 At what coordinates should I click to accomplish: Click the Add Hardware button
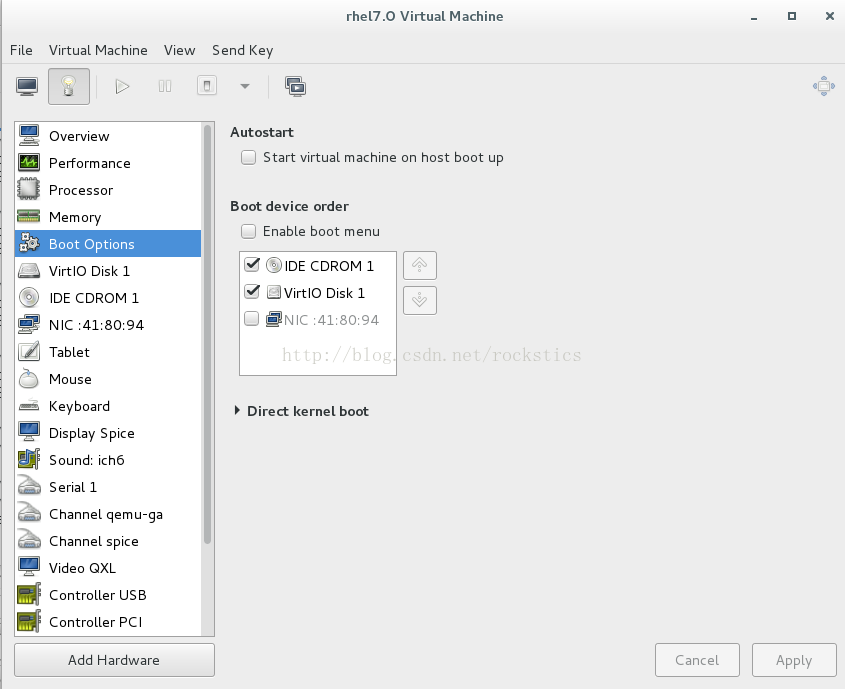(x=114, y=660)
